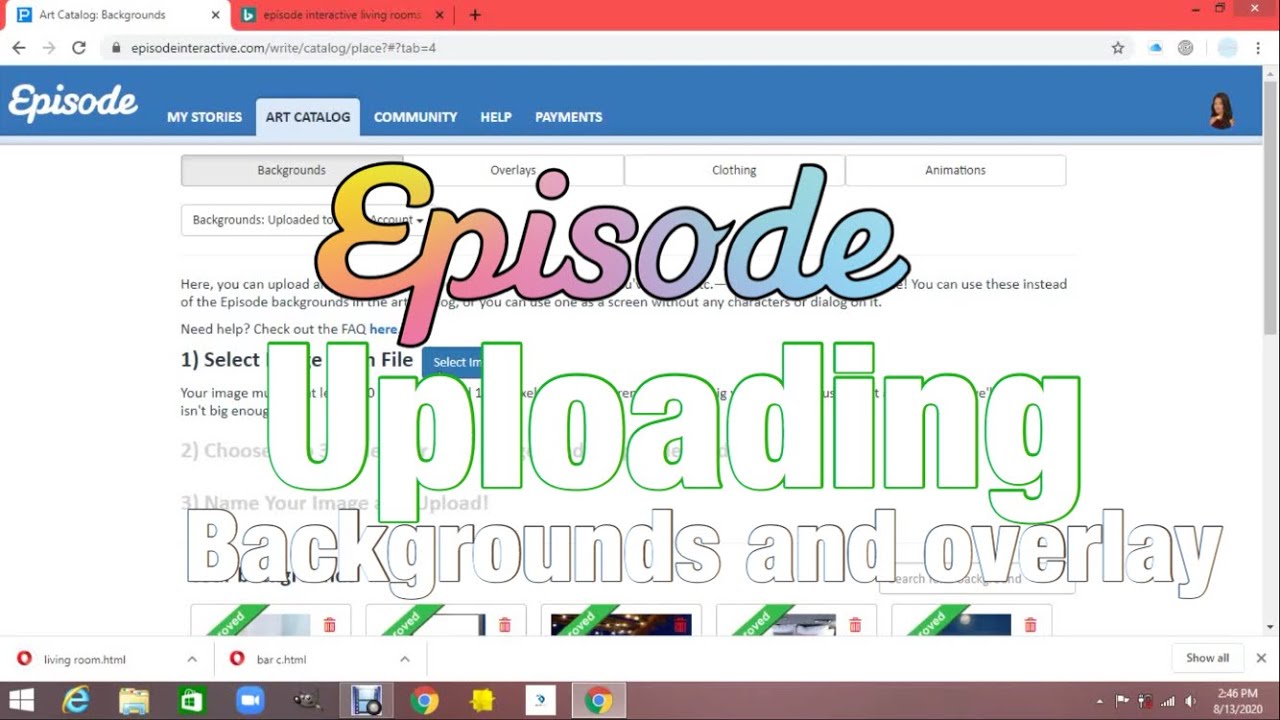Open the FAQ 'here' link
Image resolution: width=1280 pixels, height=720 pixels.
[383, 329]
